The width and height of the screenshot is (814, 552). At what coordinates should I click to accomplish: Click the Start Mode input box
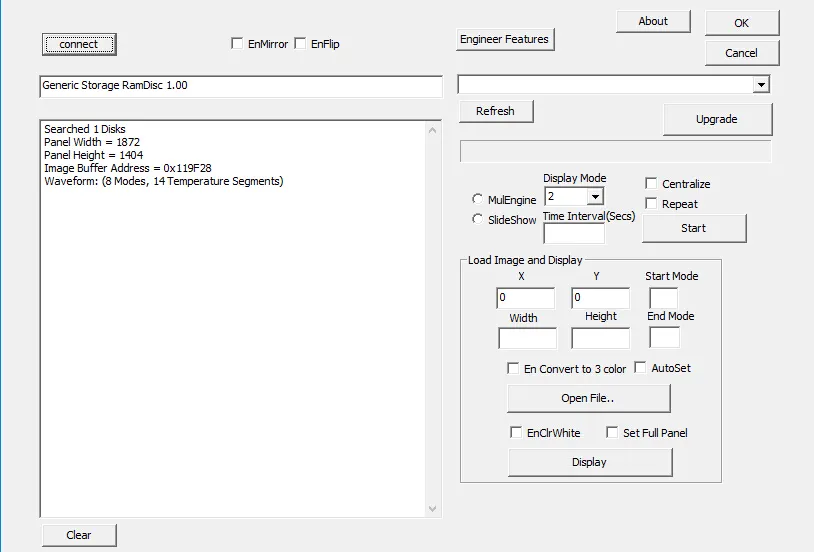[663, 298]
